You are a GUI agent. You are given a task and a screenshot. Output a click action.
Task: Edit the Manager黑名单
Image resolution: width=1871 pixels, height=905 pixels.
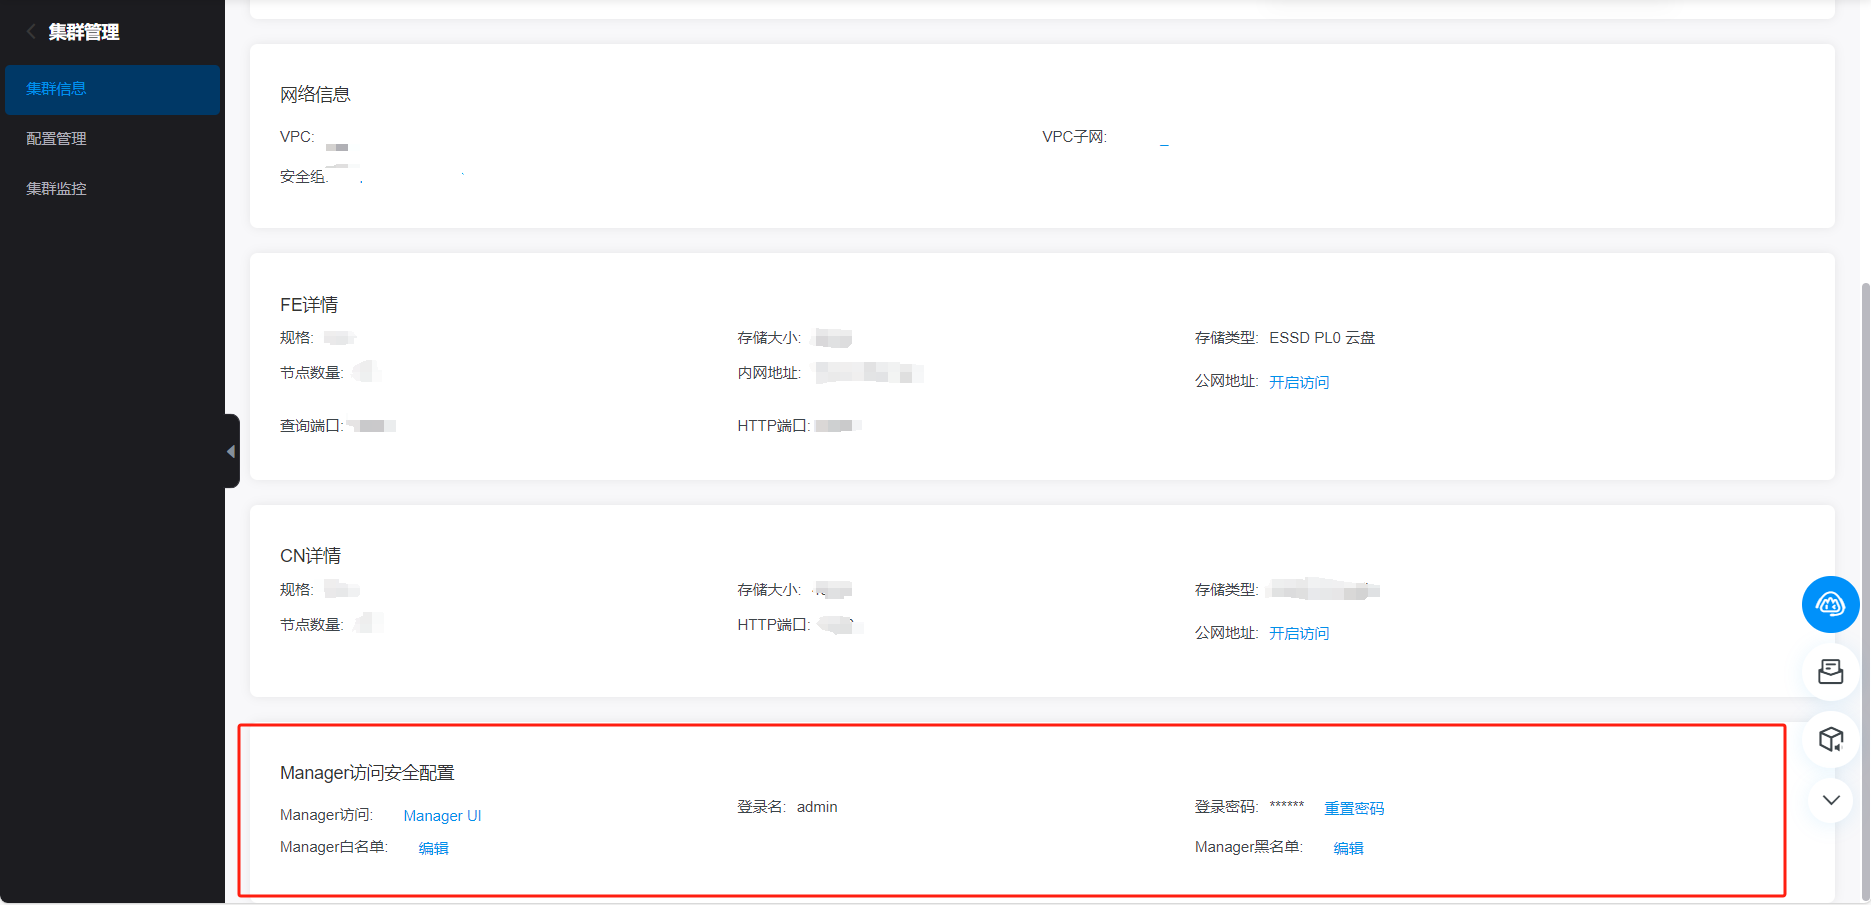pyautogui.click(x=1348, y=848)
